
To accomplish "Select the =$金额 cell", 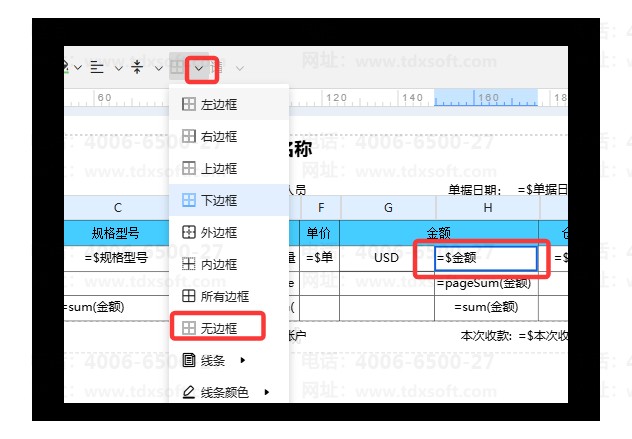I will click(x=486, y=258).
